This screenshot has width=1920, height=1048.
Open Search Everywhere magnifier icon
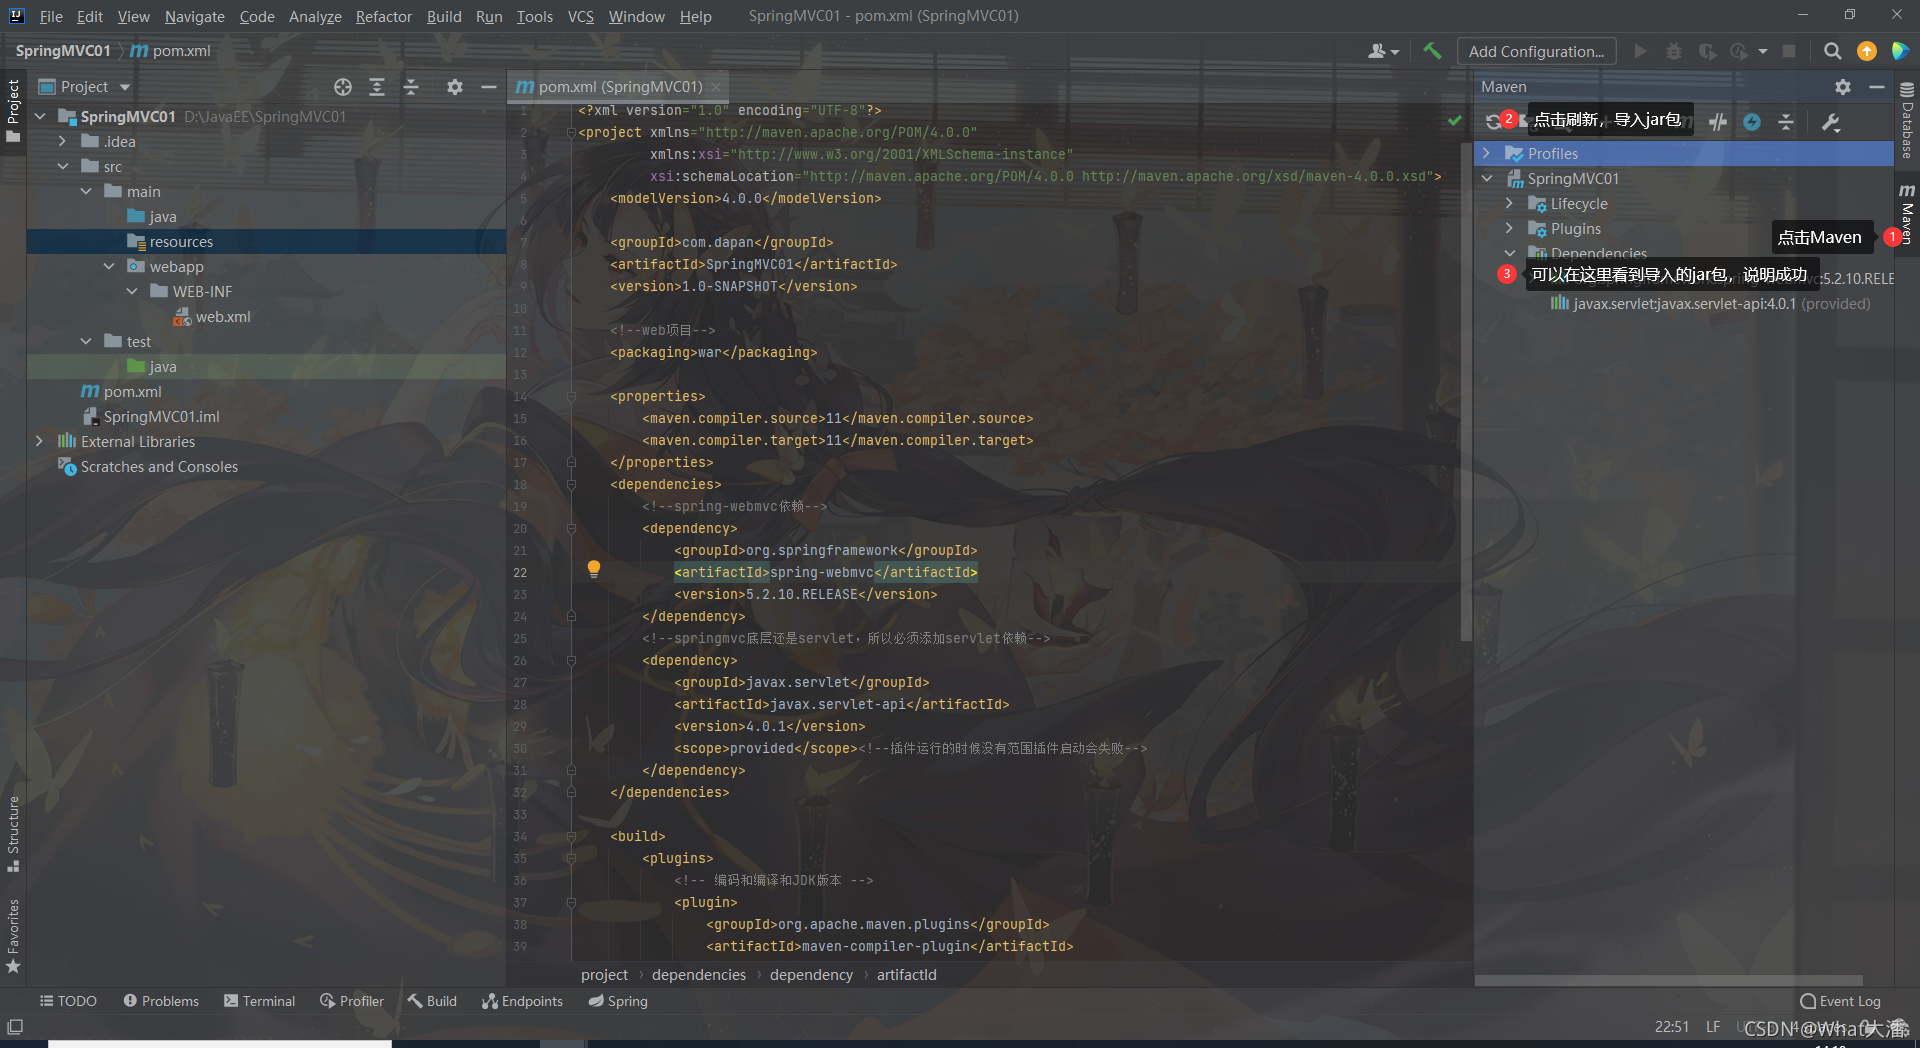pos(1832,51)
